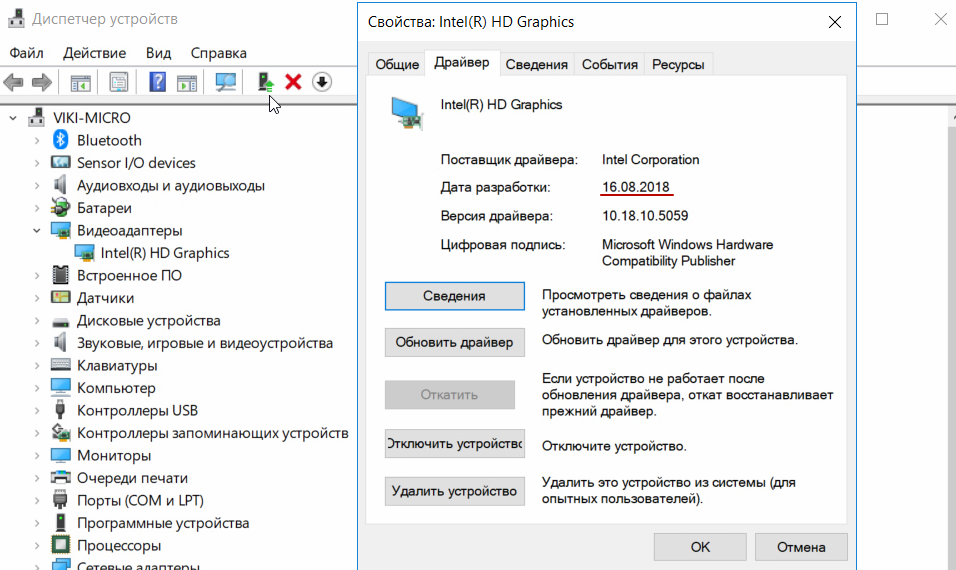Viewport: 956px width, 570px height.
Task: Select the Bluetooth category icon
Action: [x=60, y=140]
